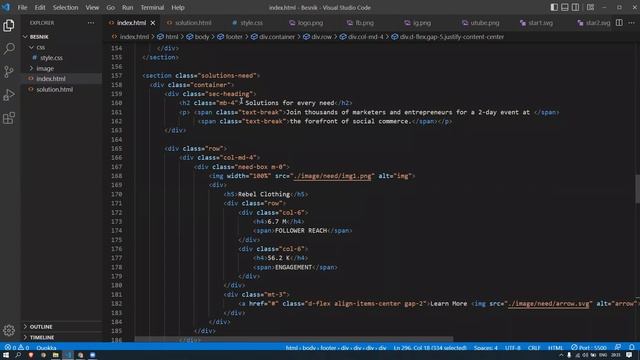Click the feedback icon in status bar

pyautogui.click(x=618, y=348)
